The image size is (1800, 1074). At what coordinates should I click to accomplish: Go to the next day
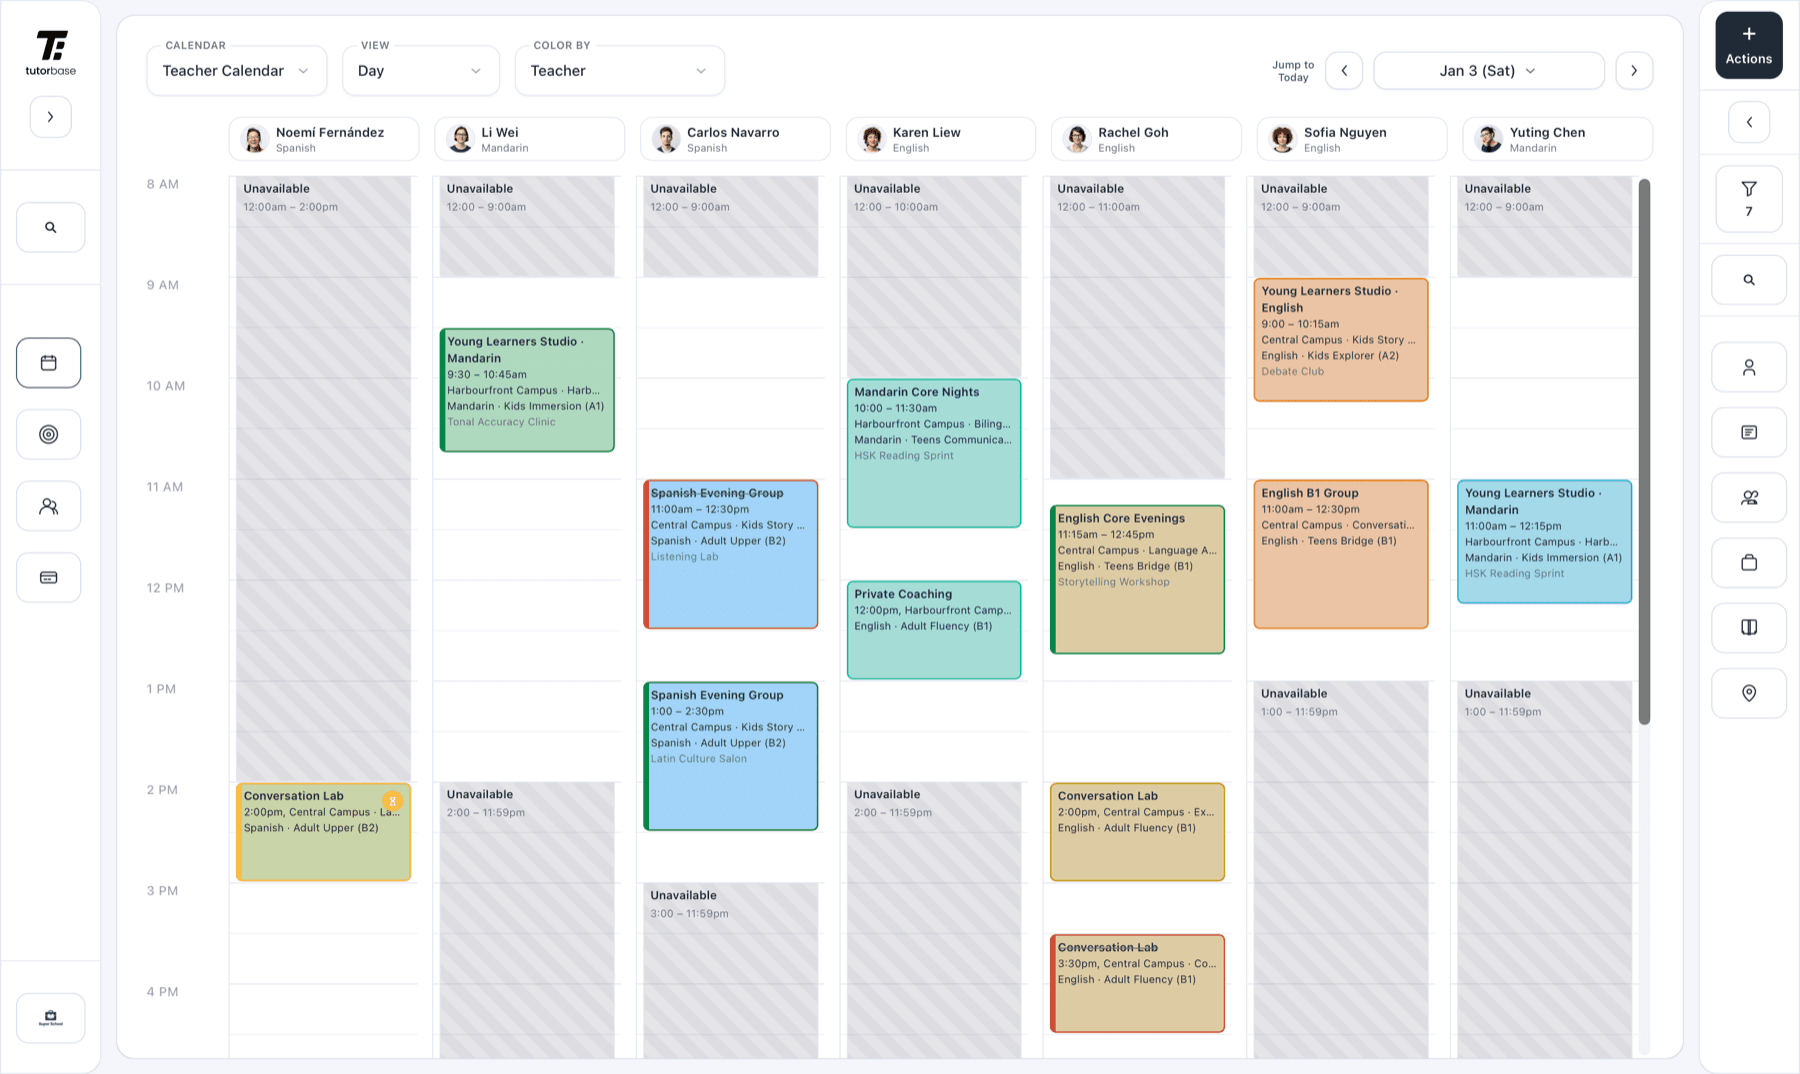tap(1634, 71)
